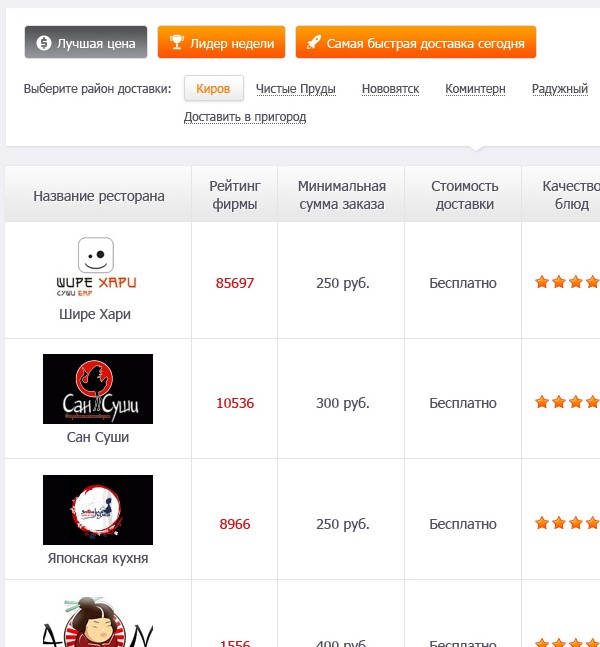This screenshot has width=600, height=647.
Task: Open the 'Шире Хари' restaurant name link
Action: 95,314
